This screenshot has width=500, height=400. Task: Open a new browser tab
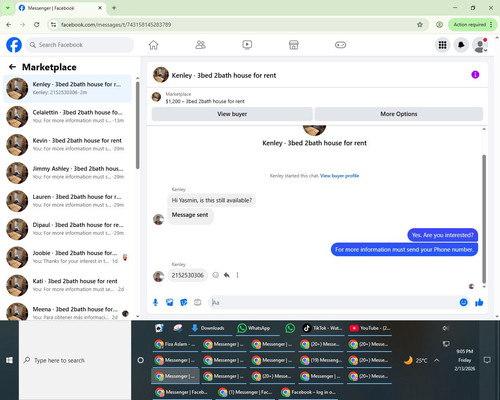(114, 8)
